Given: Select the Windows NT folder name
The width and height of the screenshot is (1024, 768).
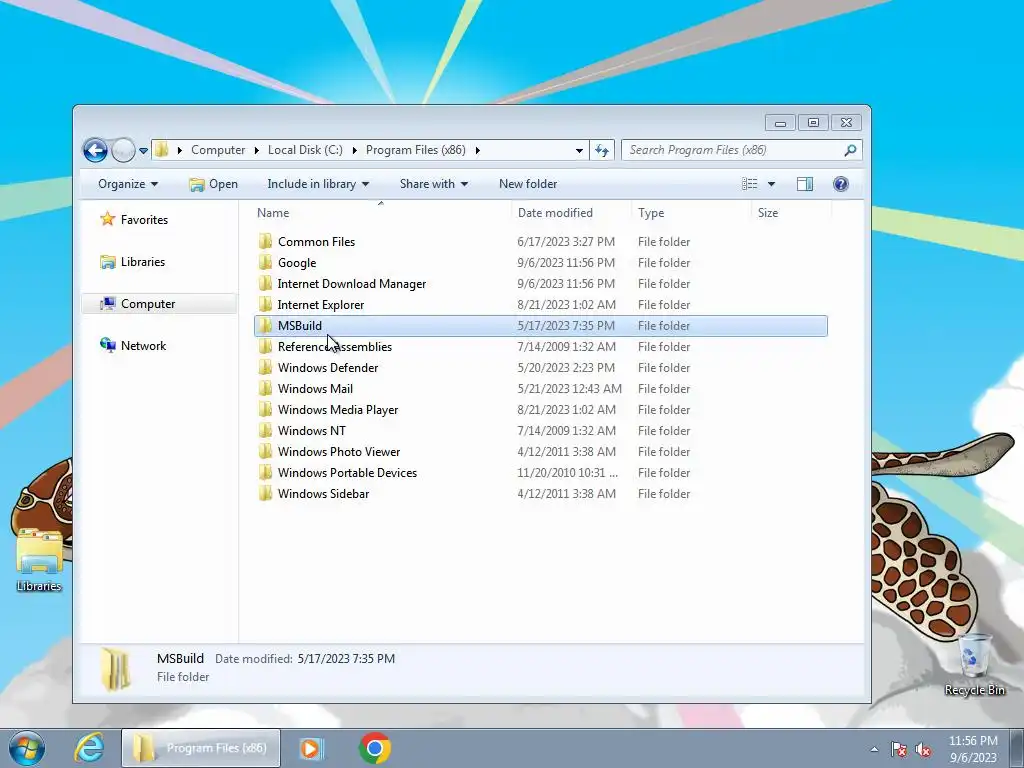Looking at the screenshot, I should pyautogui.click(x=312, y=431).
